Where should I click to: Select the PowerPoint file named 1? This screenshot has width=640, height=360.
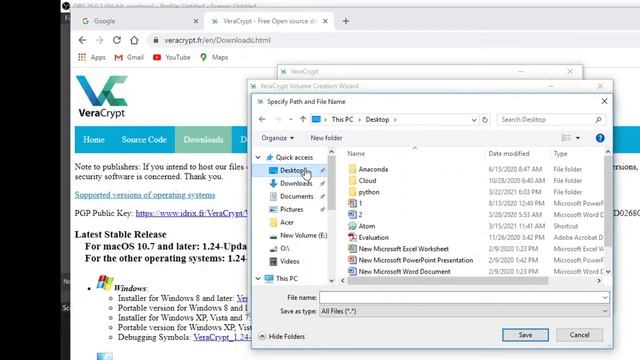[360, 203]
